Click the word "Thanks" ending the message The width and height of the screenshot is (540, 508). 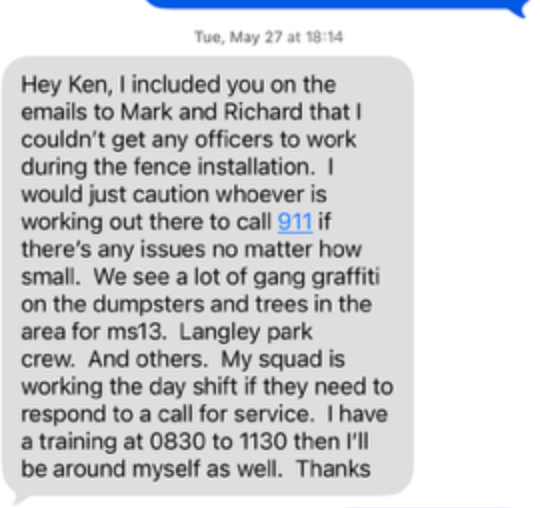click(x=333, y=469)
